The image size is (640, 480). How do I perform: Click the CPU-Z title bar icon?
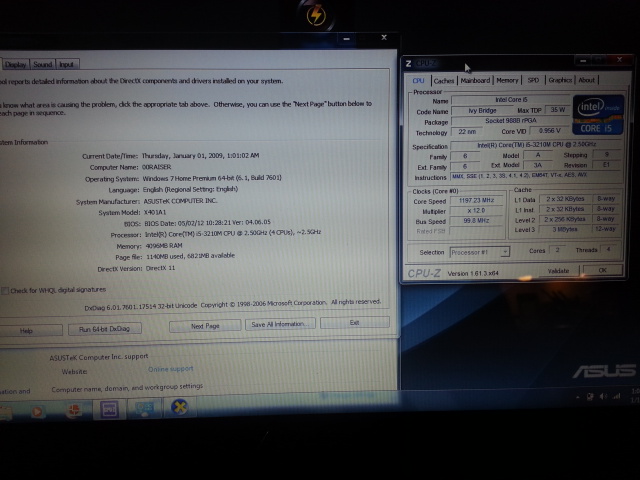coord(408,64)
